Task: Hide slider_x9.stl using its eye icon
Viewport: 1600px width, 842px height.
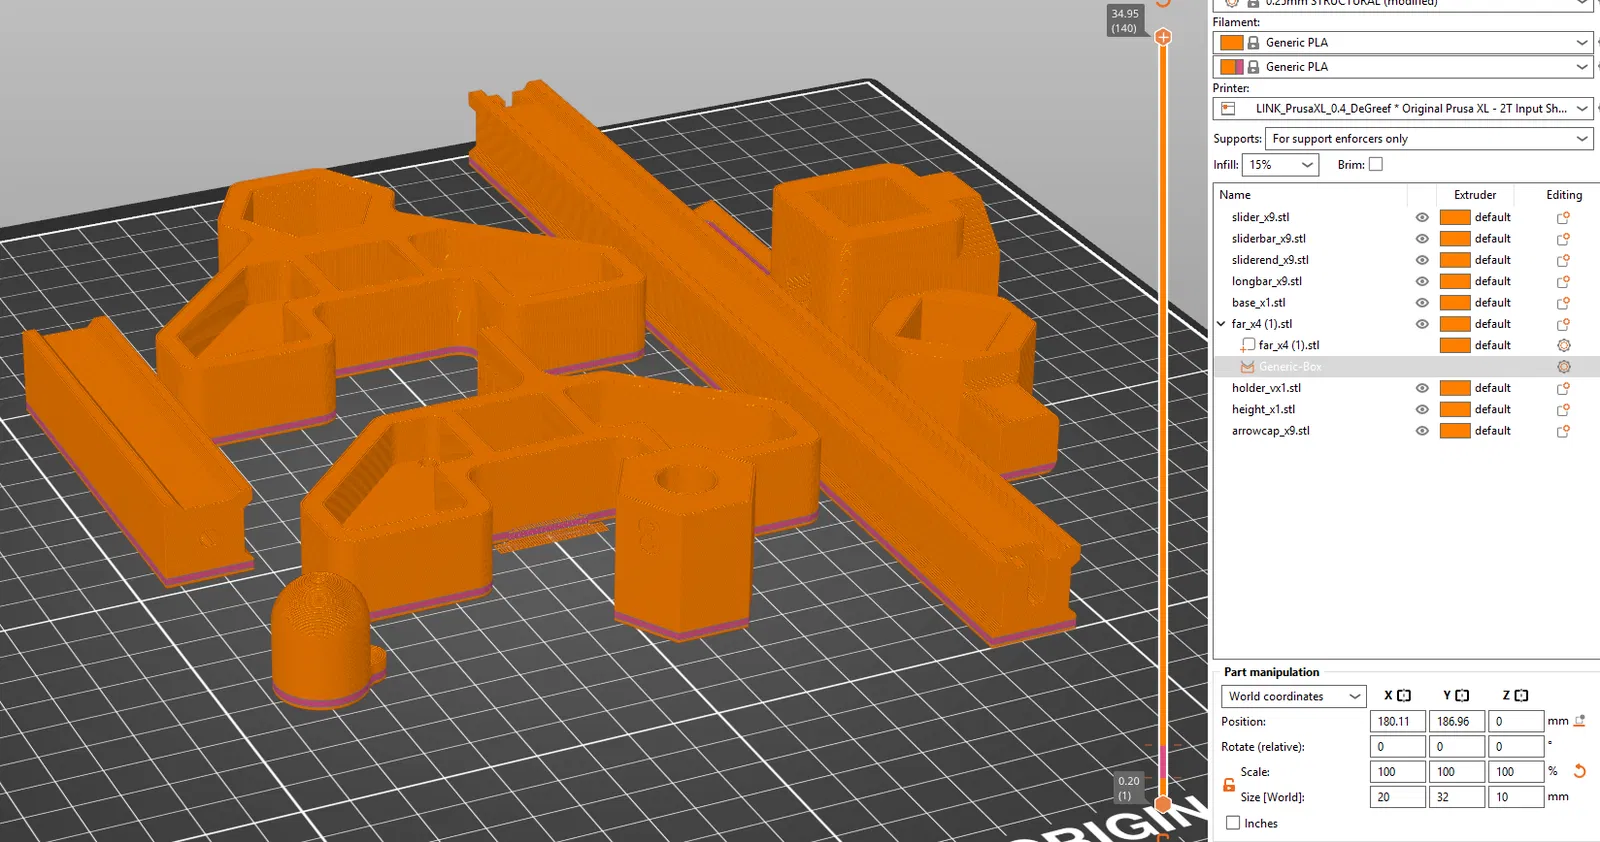Action: (1422, 217)
